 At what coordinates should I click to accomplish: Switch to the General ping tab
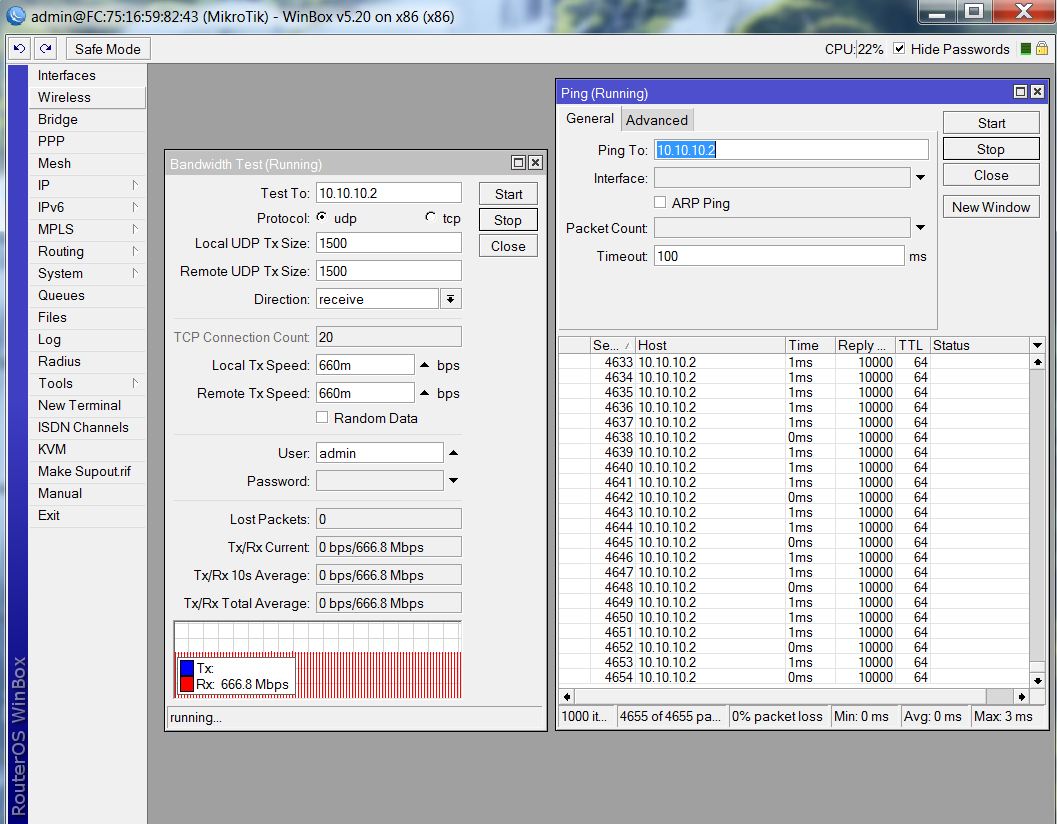coord(590,119)
